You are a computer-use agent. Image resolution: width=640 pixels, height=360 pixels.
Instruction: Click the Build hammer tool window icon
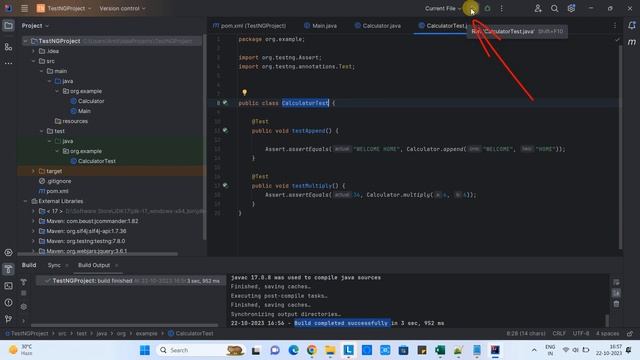click(x=8, y=269)
